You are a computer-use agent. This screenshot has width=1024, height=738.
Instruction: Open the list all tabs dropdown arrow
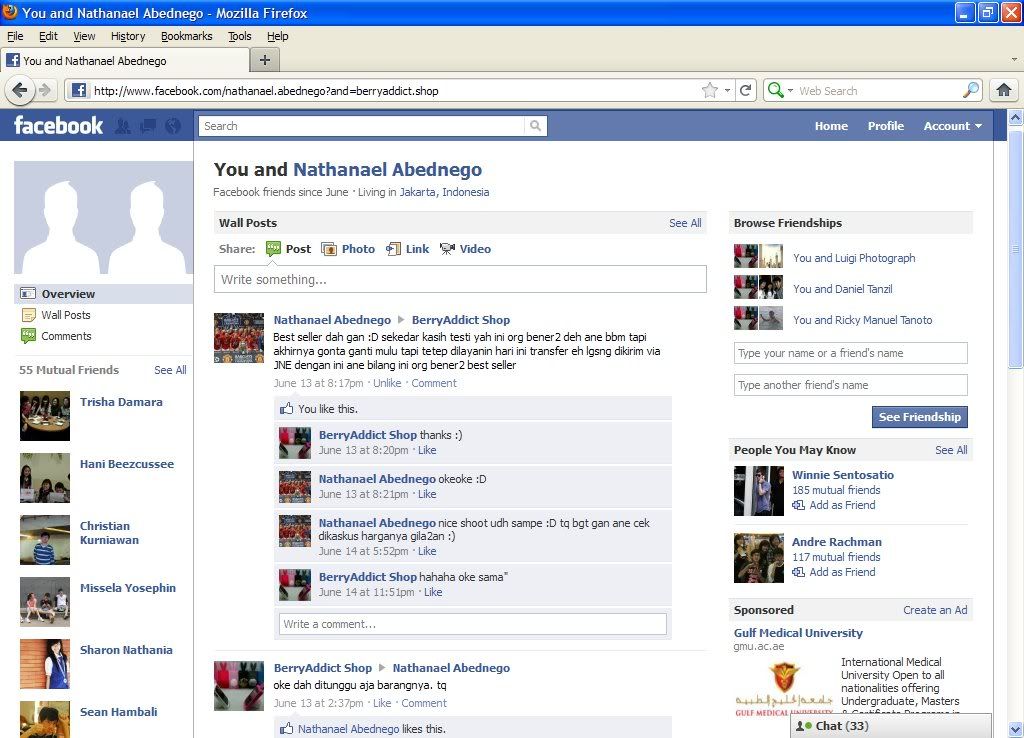1014,59
